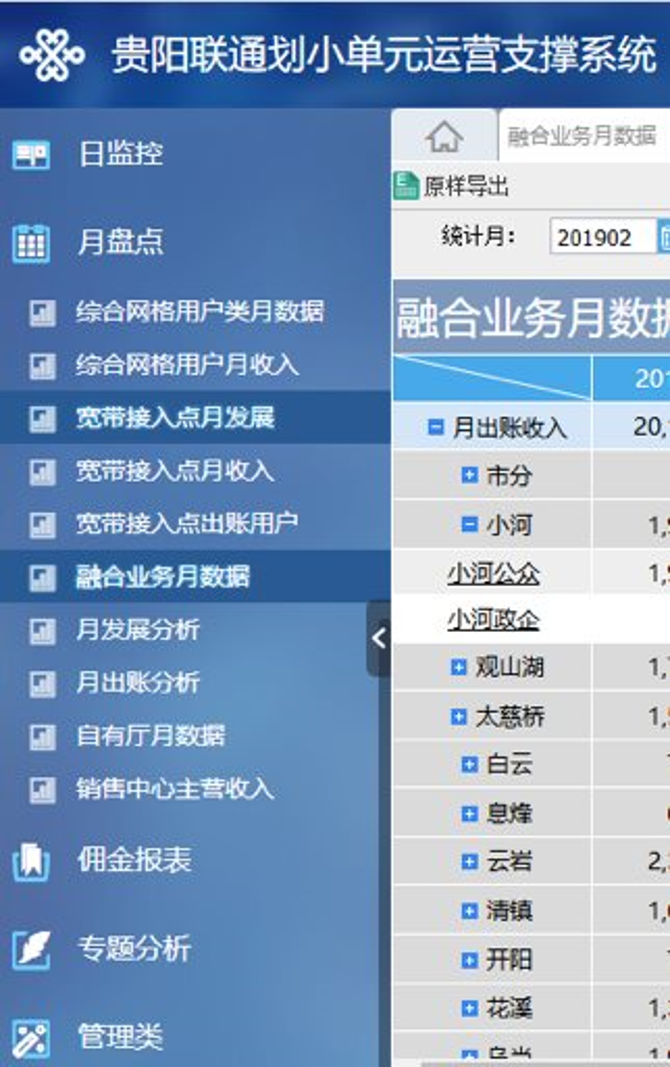Select 融合业务月数据 in sidebar

[163, 577]
